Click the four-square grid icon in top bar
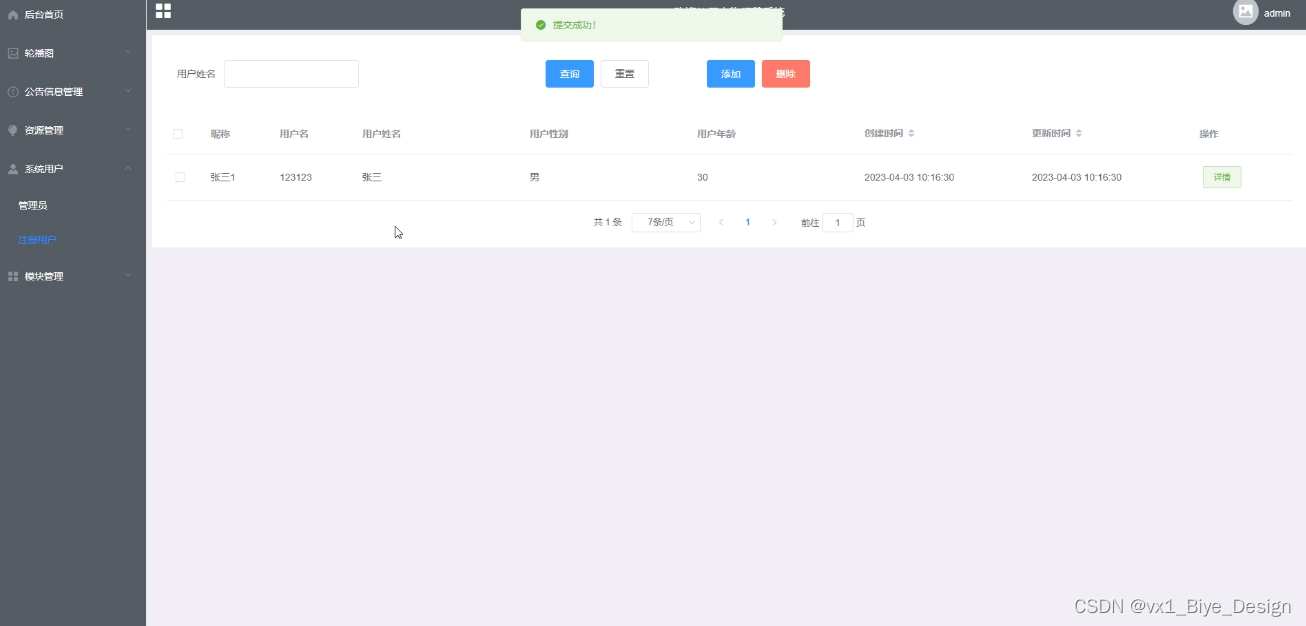 point(163,11)
